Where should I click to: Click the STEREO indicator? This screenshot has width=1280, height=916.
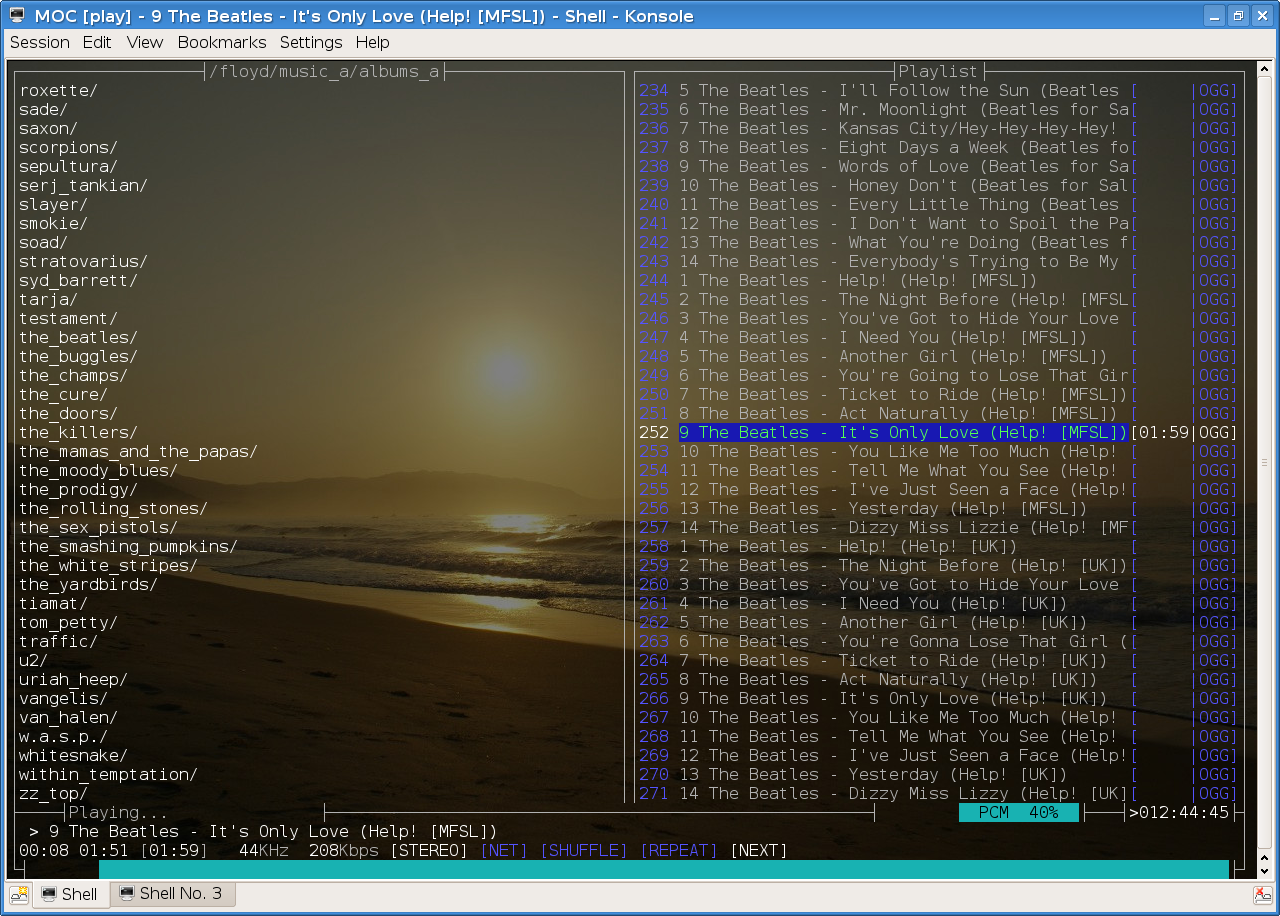[429, 850]
